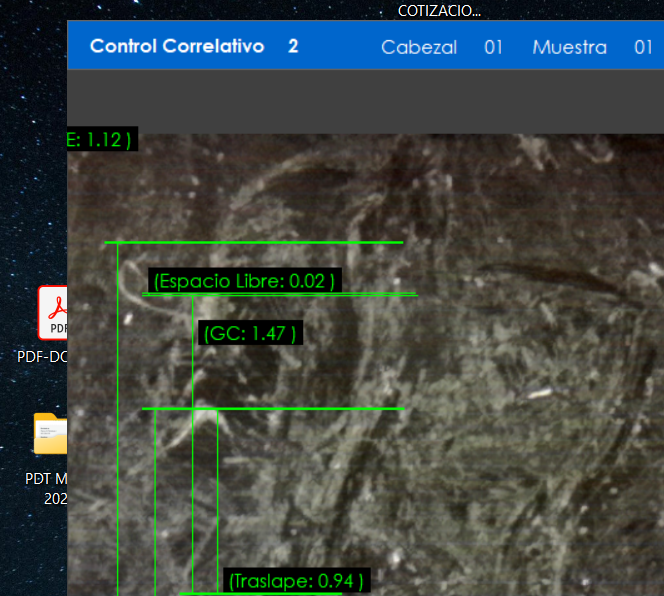Image resolution: width=664 pixels, height=596 pixels.
Task: Click the Traslape 0.94 measurement label
Action: [295, 580]
